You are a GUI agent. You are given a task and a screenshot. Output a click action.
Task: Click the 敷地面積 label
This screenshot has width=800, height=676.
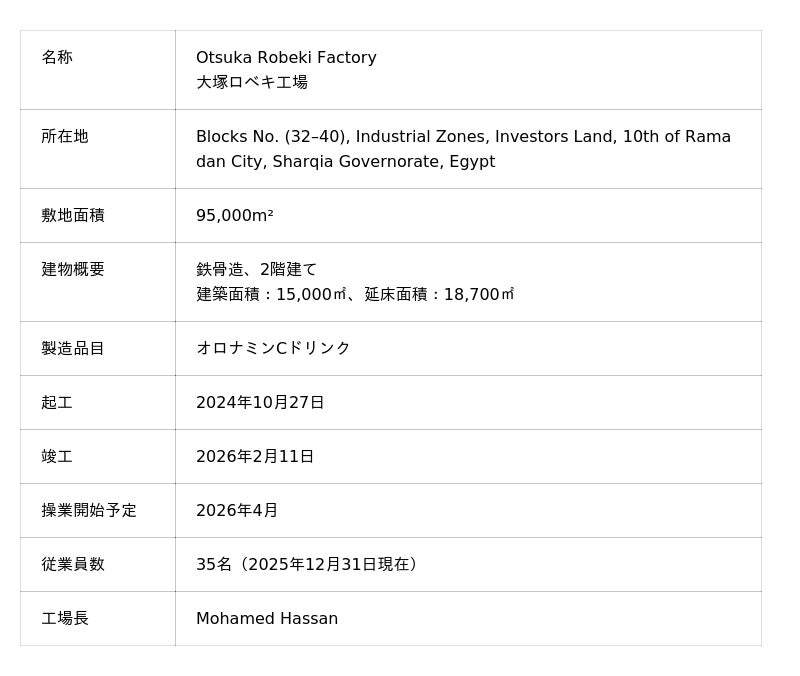[73, 216]
